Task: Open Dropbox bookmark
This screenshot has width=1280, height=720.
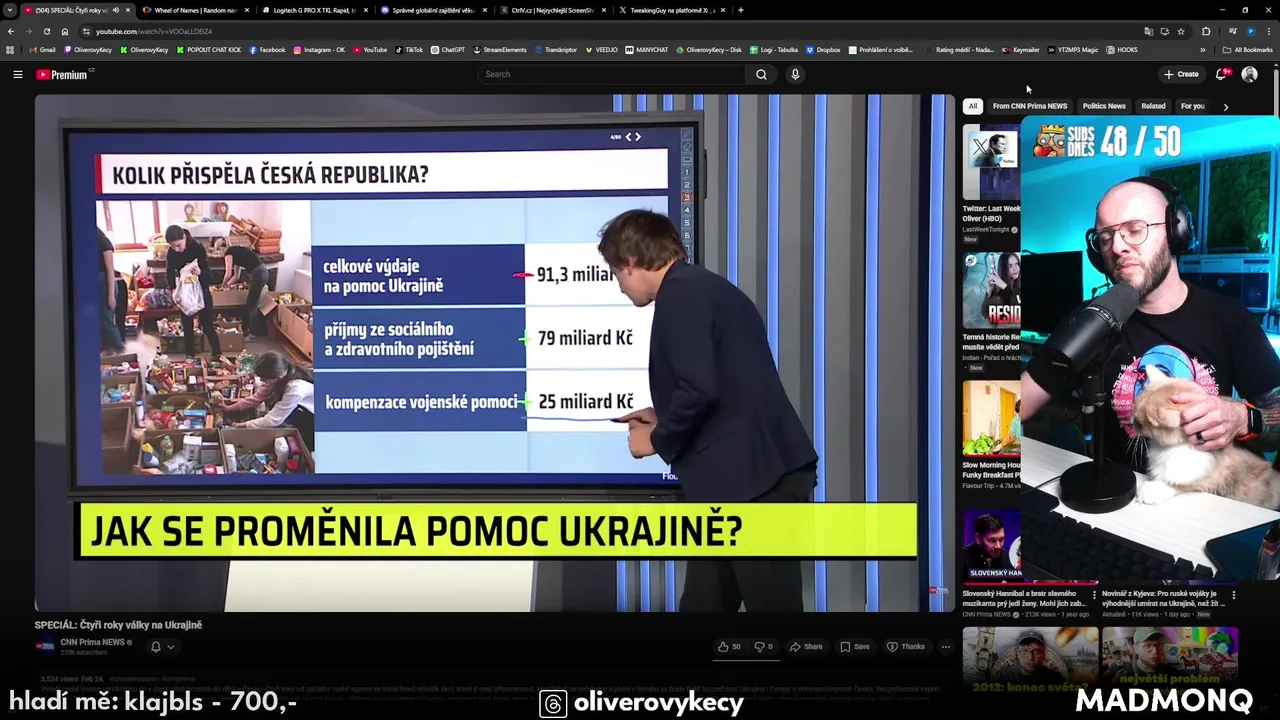Action: tap(823, 50)
